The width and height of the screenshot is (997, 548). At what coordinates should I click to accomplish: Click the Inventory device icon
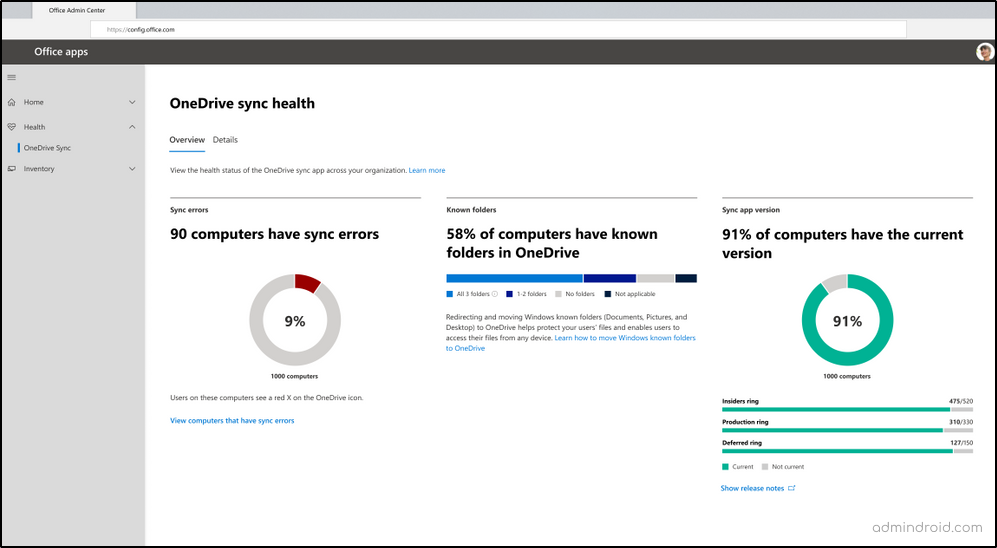coord(11,169)
